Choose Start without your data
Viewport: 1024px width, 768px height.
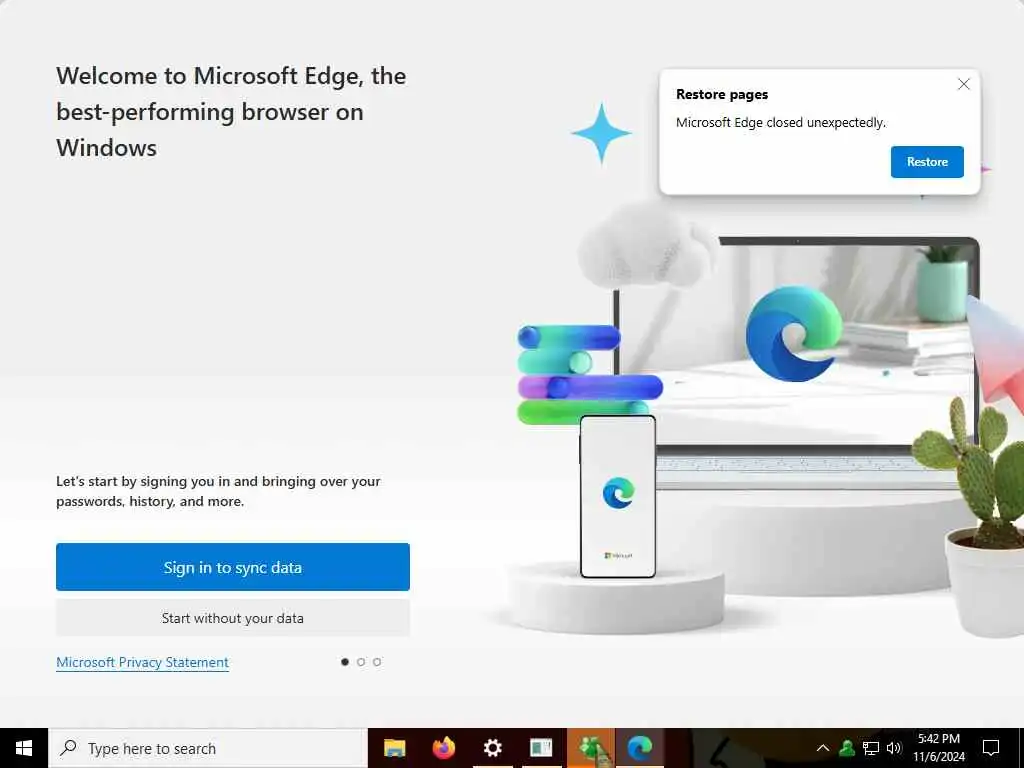[x=232, y=618]
